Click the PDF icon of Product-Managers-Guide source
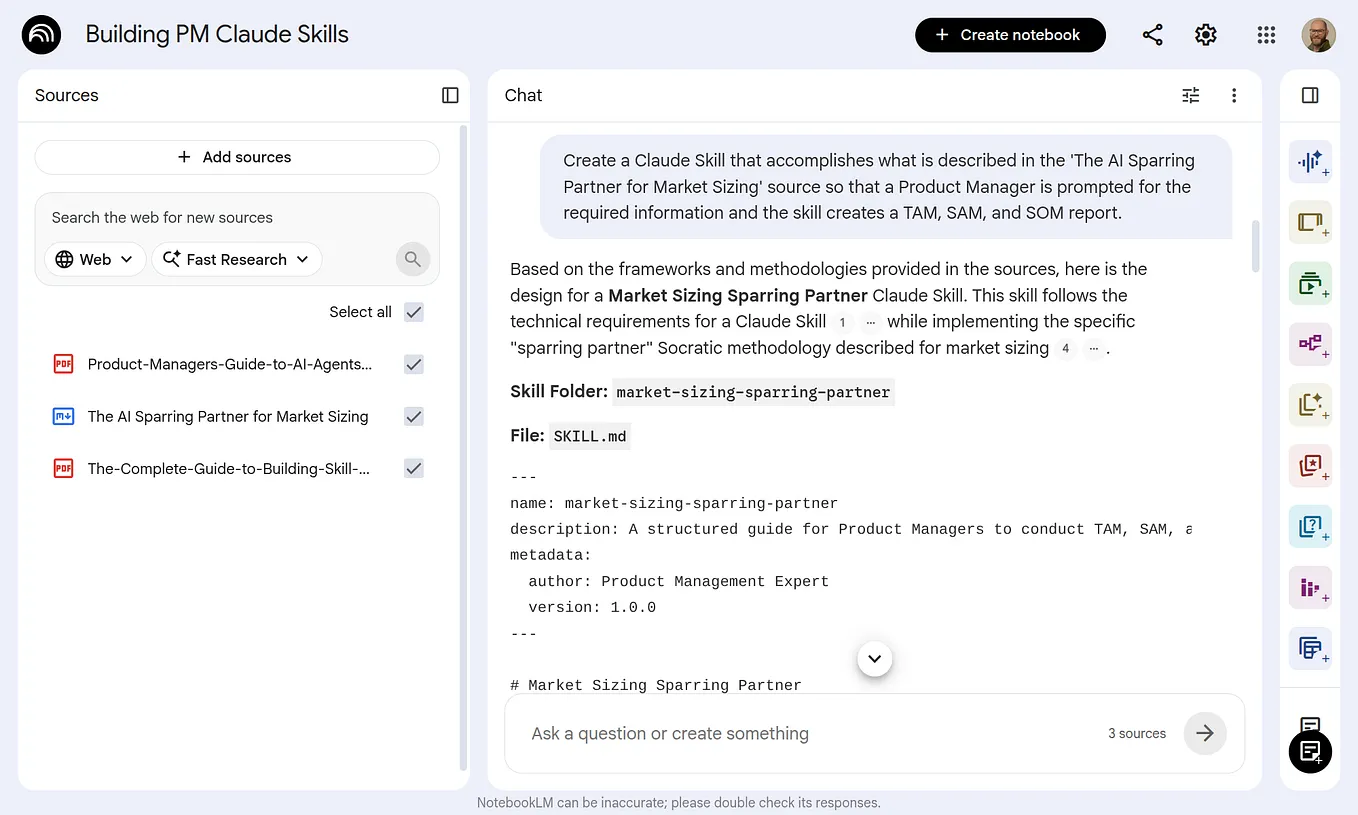This screenshot has width=1358, height=815. point(63,364)
